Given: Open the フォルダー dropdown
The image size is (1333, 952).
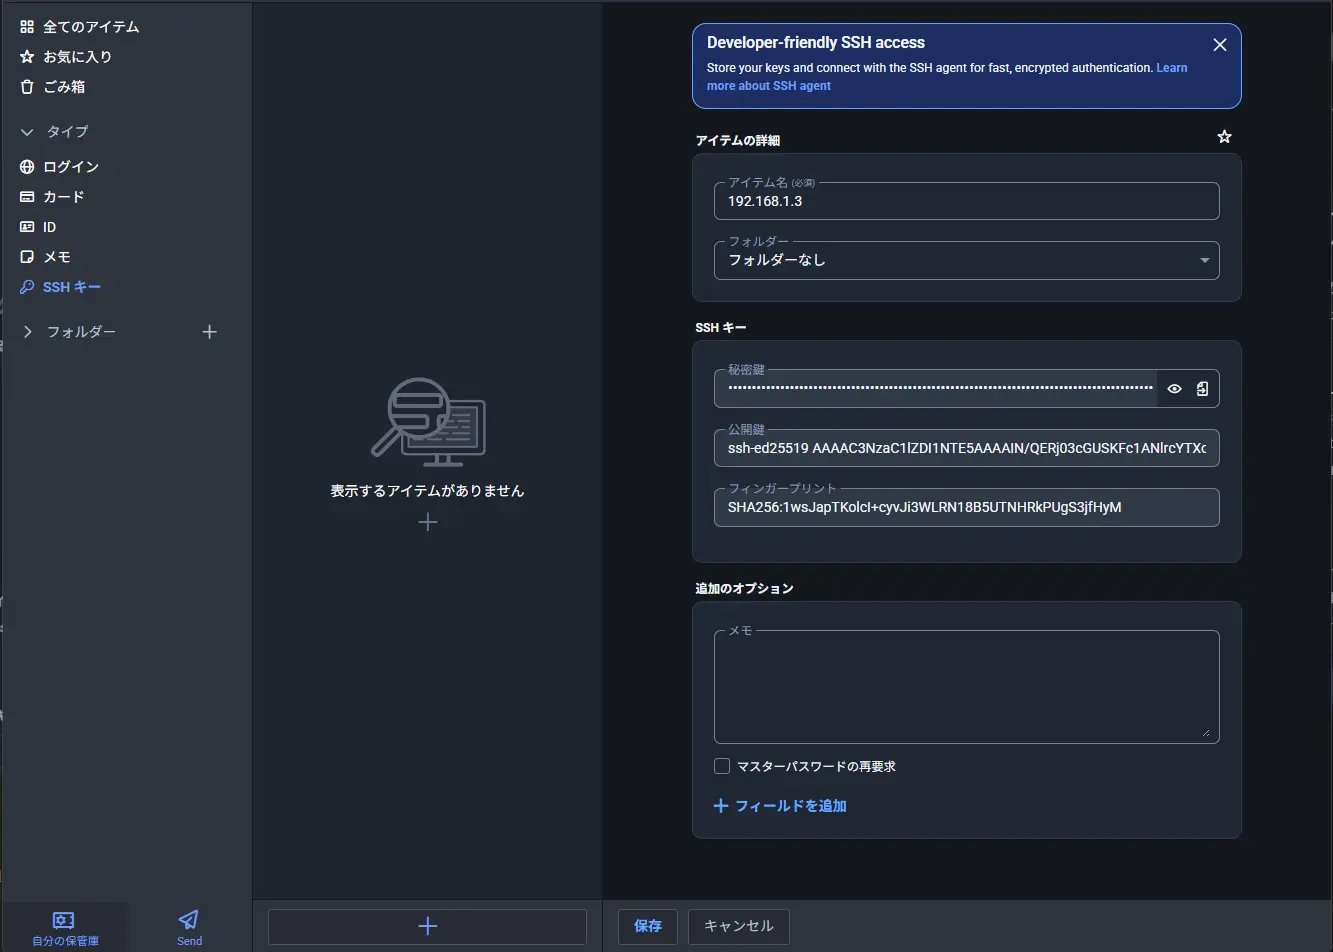Looking at the screenshot, I should click(x=967, y=260).
